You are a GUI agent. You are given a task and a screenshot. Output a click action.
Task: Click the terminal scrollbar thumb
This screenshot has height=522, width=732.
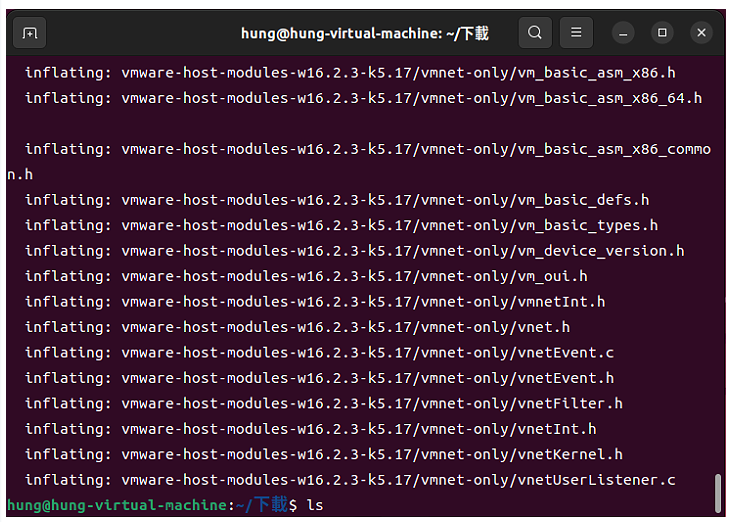[718, 493]
